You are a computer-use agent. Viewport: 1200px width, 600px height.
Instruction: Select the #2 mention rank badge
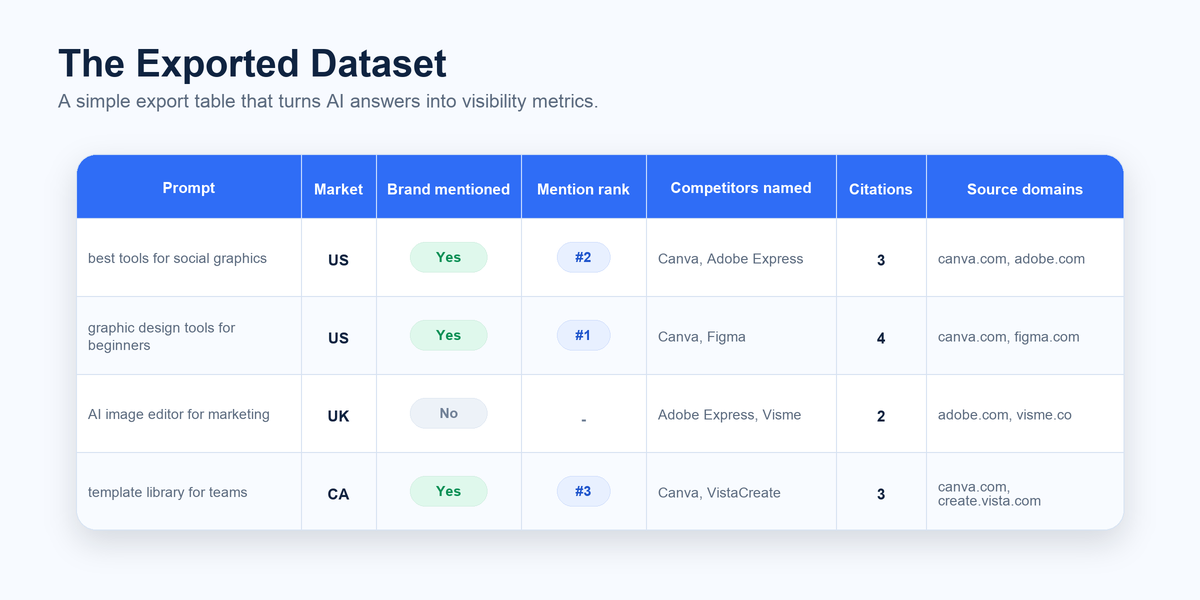click(x=583, y=257)
